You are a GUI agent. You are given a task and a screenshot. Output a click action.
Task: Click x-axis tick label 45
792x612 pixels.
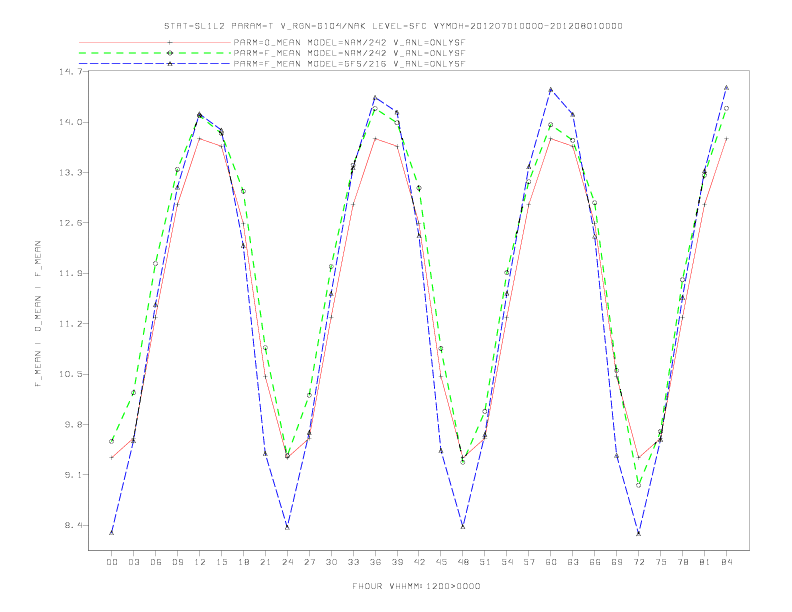point(441,562)
